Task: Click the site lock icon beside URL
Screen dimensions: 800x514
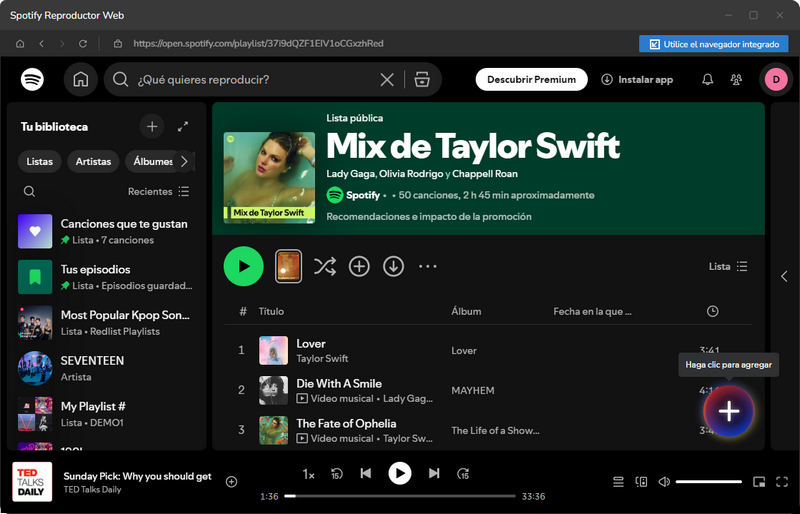Action: (x=118, y=44)
